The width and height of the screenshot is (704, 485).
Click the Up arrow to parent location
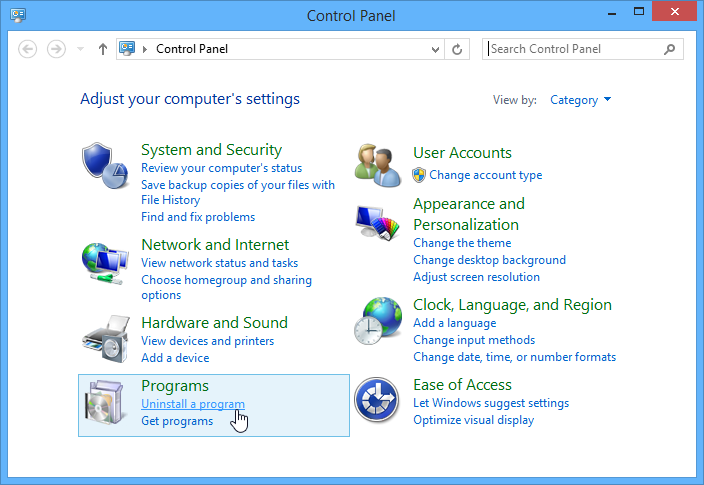(x=103, y=49)
